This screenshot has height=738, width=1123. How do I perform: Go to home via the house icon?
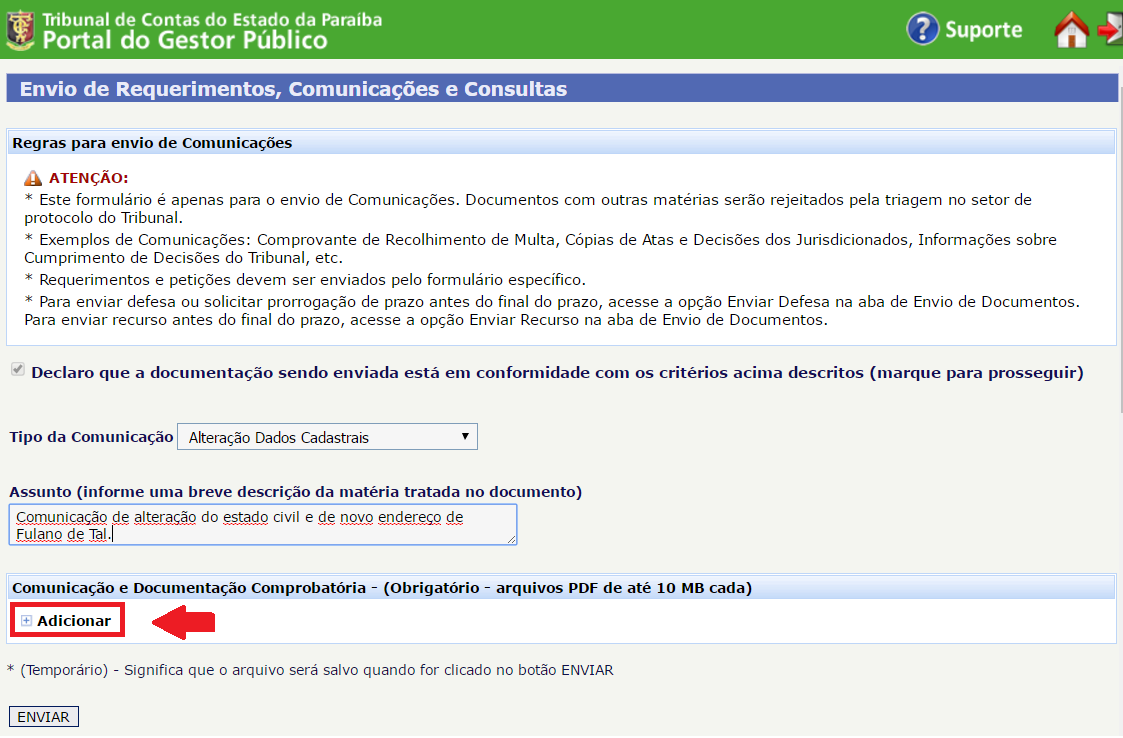point(1071,29)
